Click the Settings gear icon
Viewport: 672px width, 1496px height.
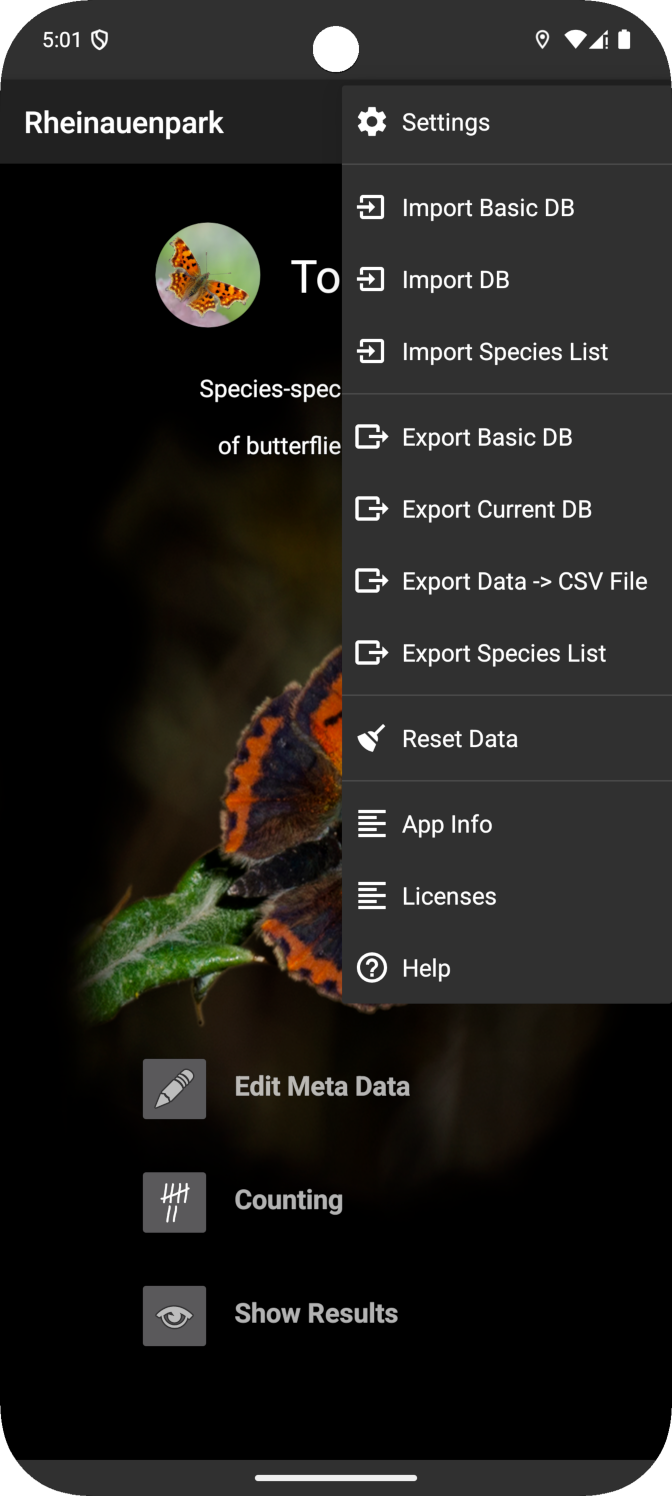click(371, 122)
